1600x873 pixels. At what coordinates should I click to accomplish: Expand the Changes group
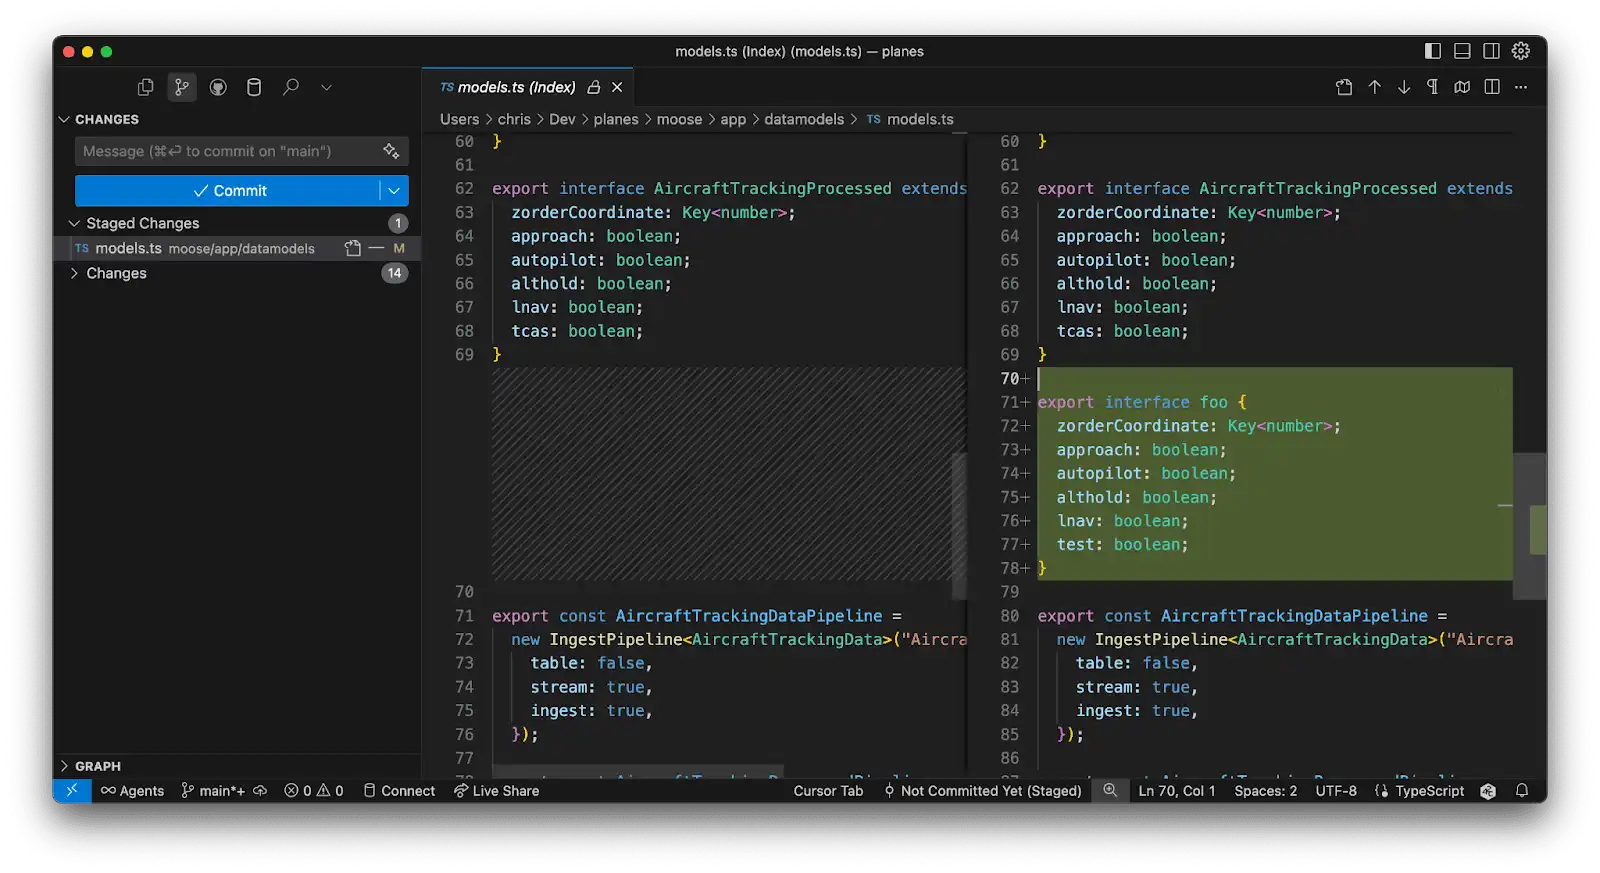[x=74, y=273]
